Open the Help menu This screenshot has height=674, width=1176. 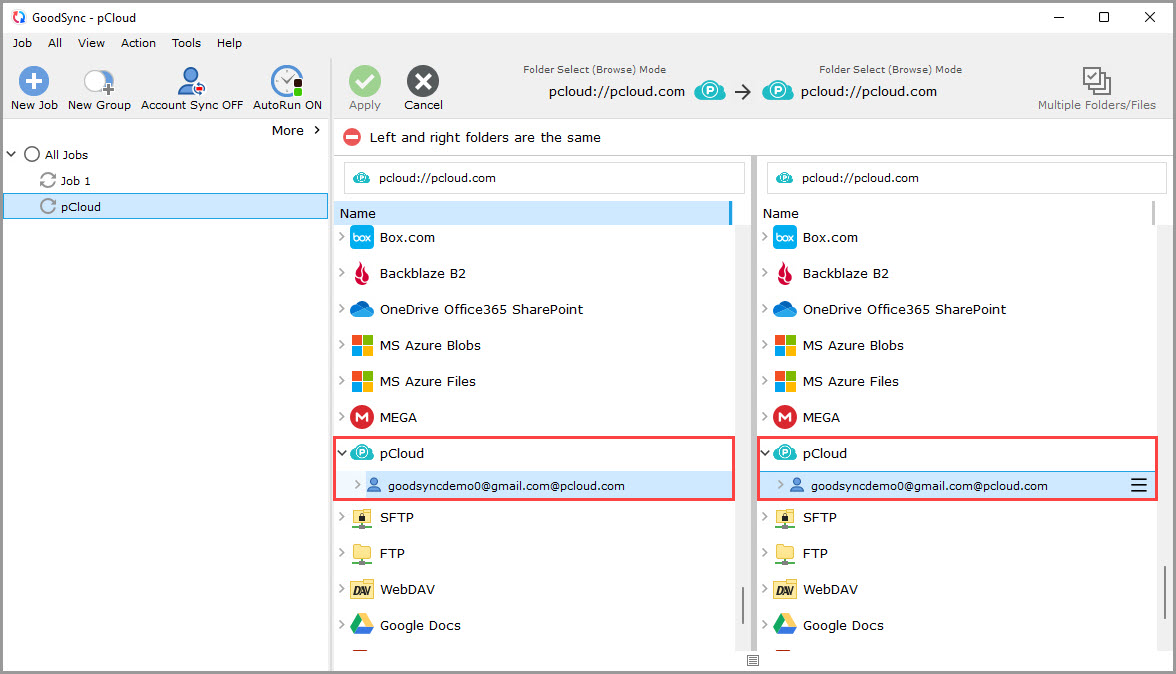click(230, 43)
